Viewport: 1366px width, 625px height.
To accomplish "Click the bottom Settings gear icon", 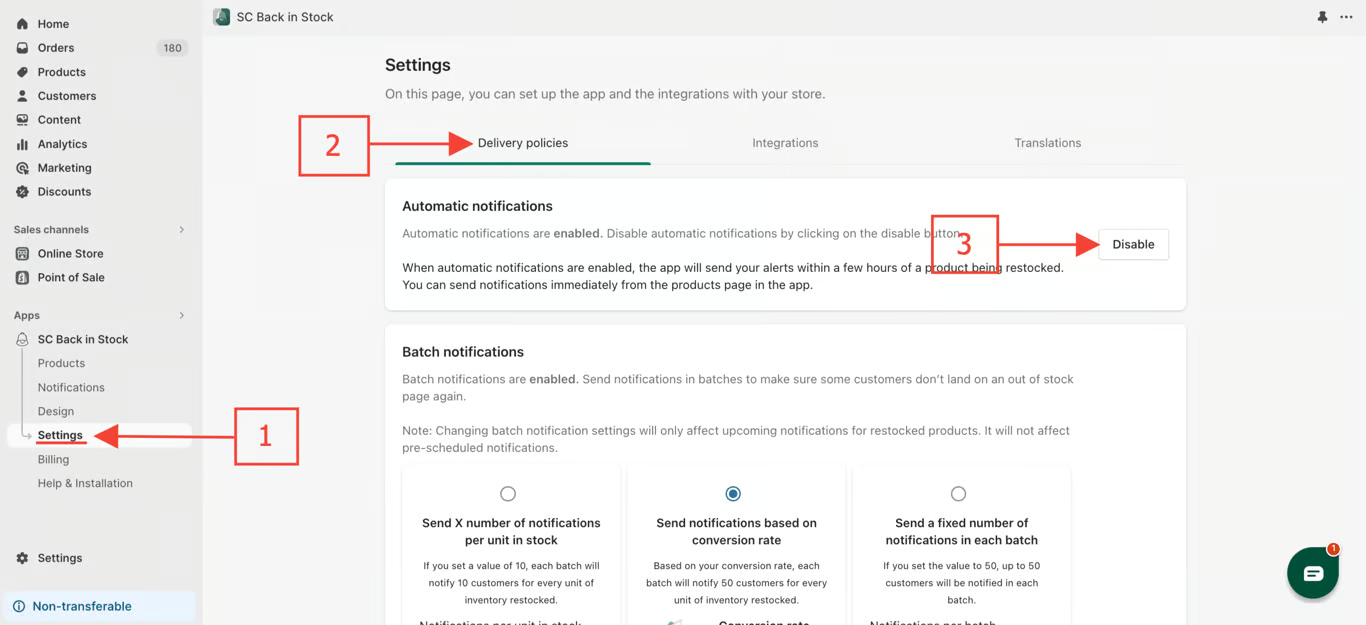I will 22,558.
